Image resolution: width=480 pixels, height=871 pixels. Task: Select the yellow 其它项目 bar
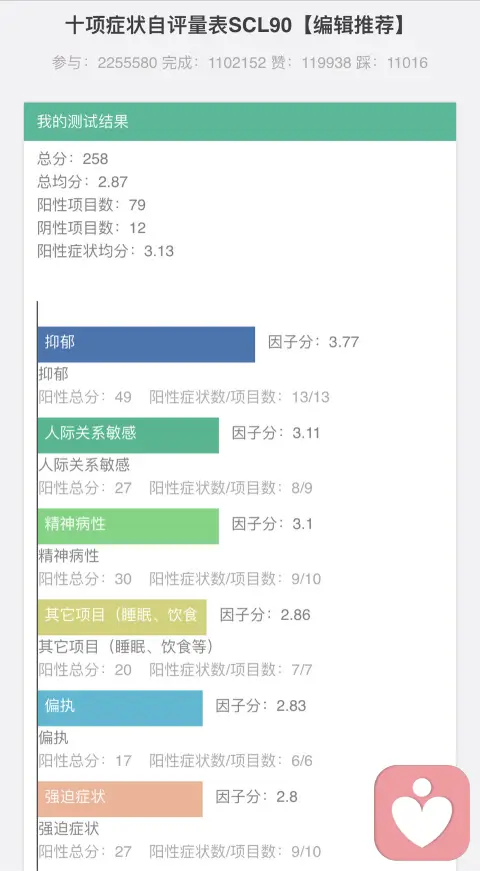[x=122, y=617]
